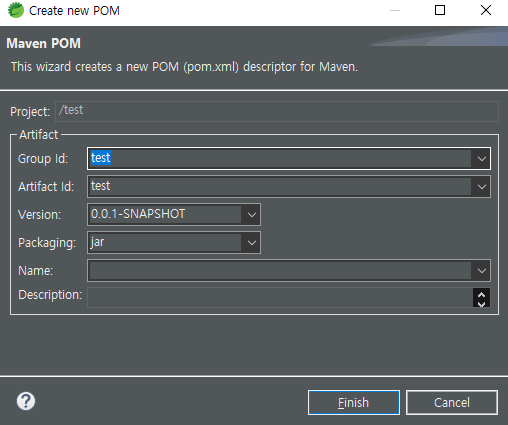The width and height of the screenshot is (508, 425).
Task: Click the disabled Project field /test
Action: [277, 111]
